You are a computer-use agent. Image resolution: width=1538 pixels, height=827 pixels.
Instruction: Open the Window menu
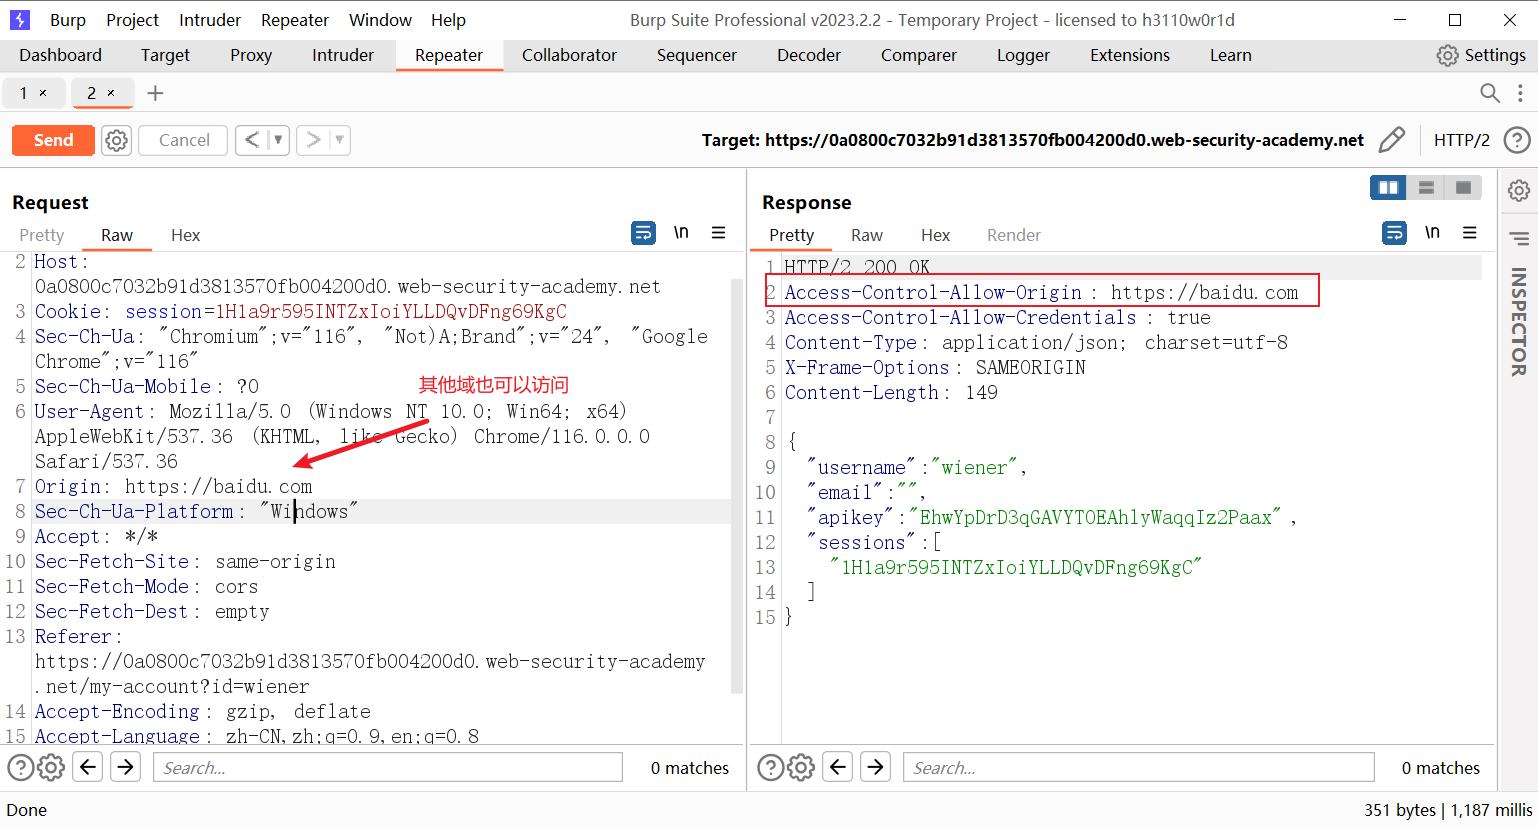point(380,20)
